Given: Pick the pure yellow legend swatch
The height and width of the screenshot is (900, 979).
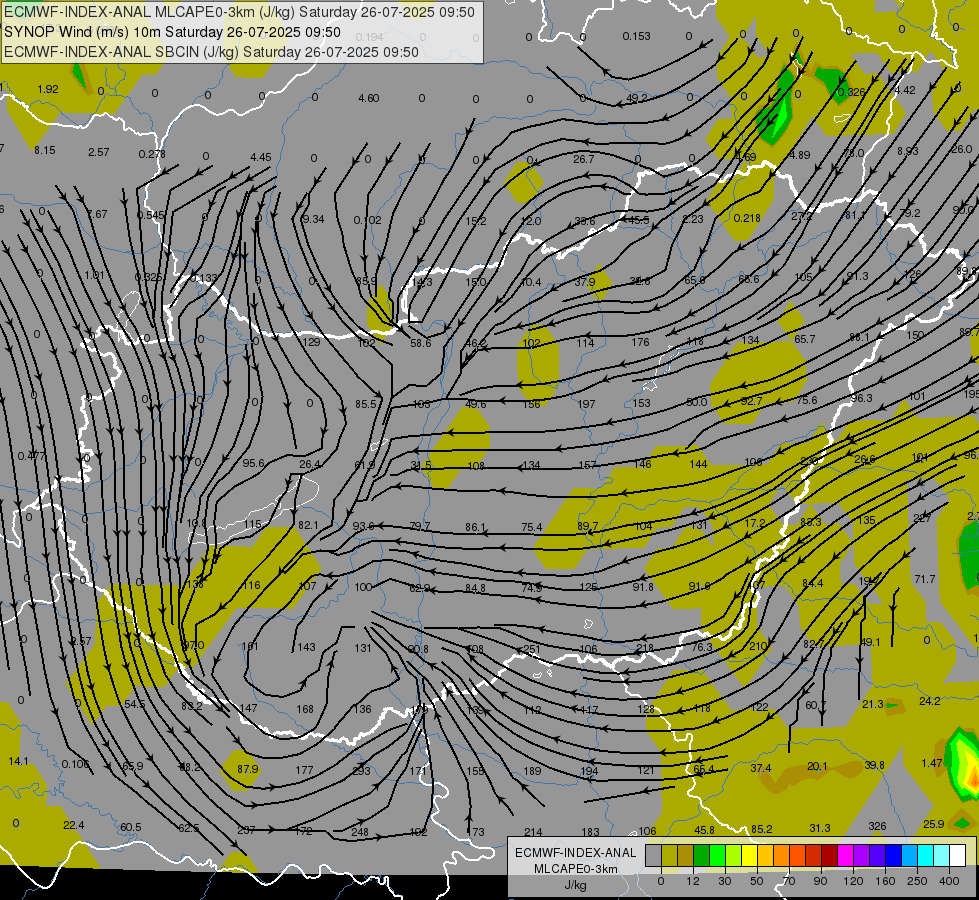Looking at the screenshot, I should (749, 855).
